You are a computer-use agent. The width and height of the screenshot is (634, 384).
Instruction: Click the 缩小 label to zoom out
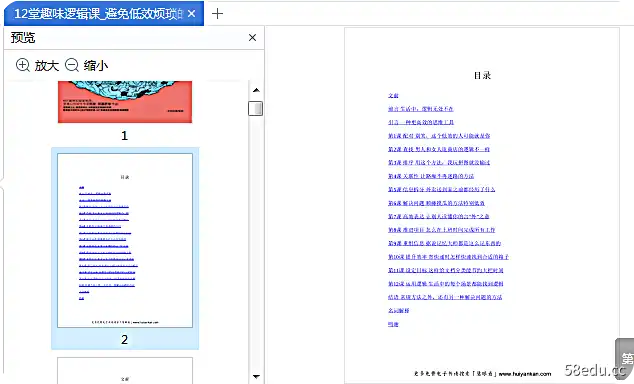coord(96,65)
